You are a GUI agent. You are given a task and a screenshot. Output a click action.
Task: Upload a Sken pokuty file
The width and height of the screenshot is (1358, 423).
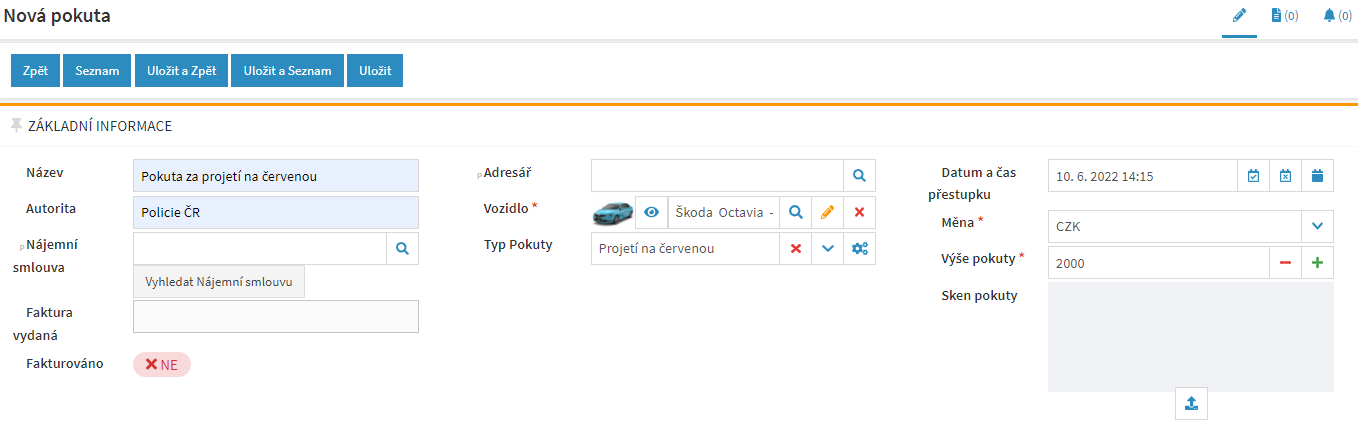1191,403
